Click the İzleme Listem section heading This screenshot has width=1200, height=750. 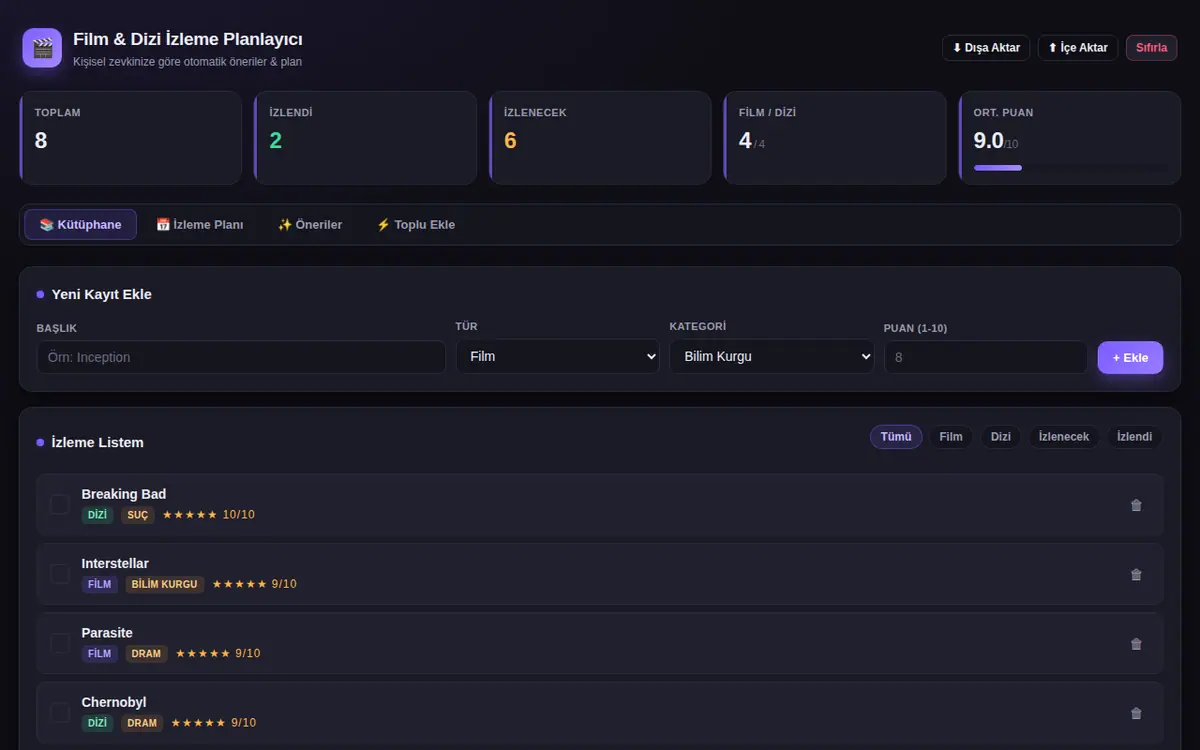point(98,442)
